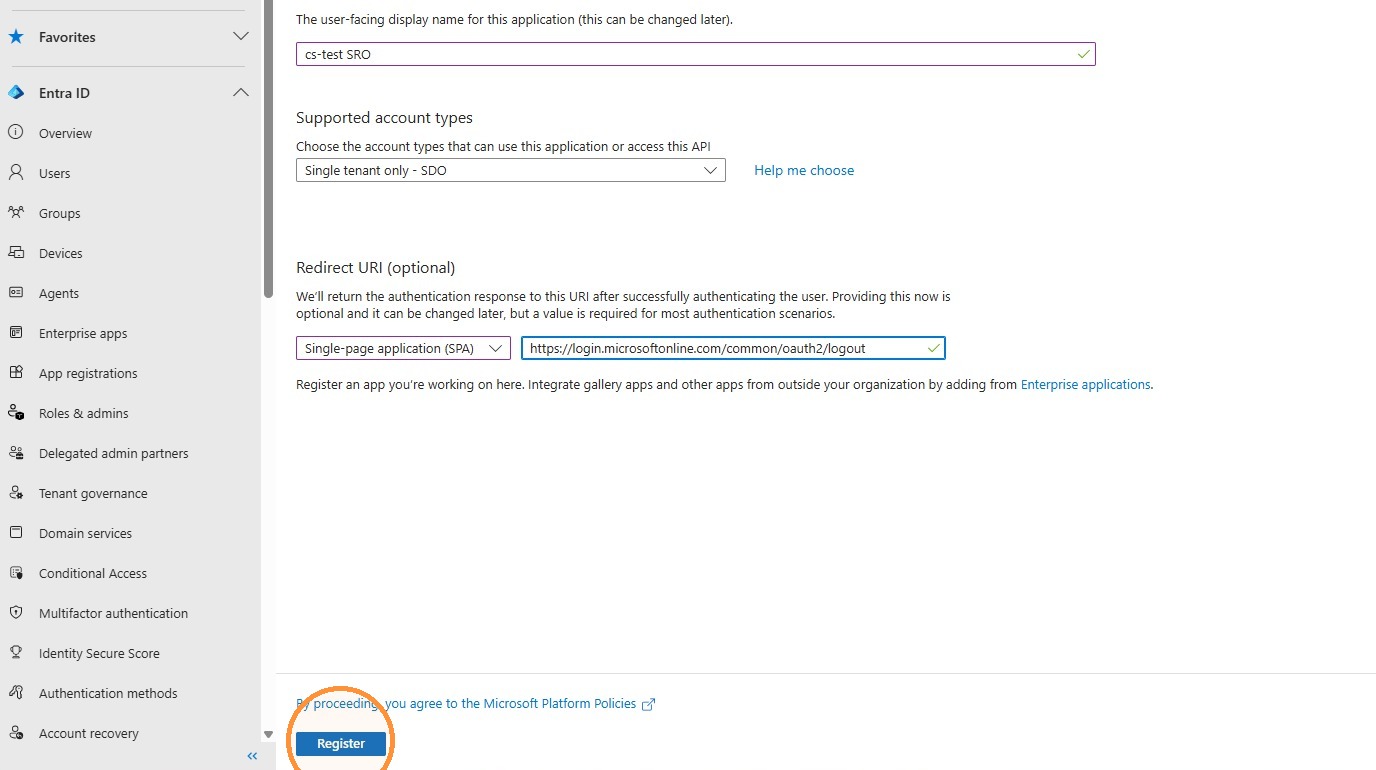Open Tenant governance menu item
The width and height of the screenshot is (1376, 770).
tap(93, 493)
